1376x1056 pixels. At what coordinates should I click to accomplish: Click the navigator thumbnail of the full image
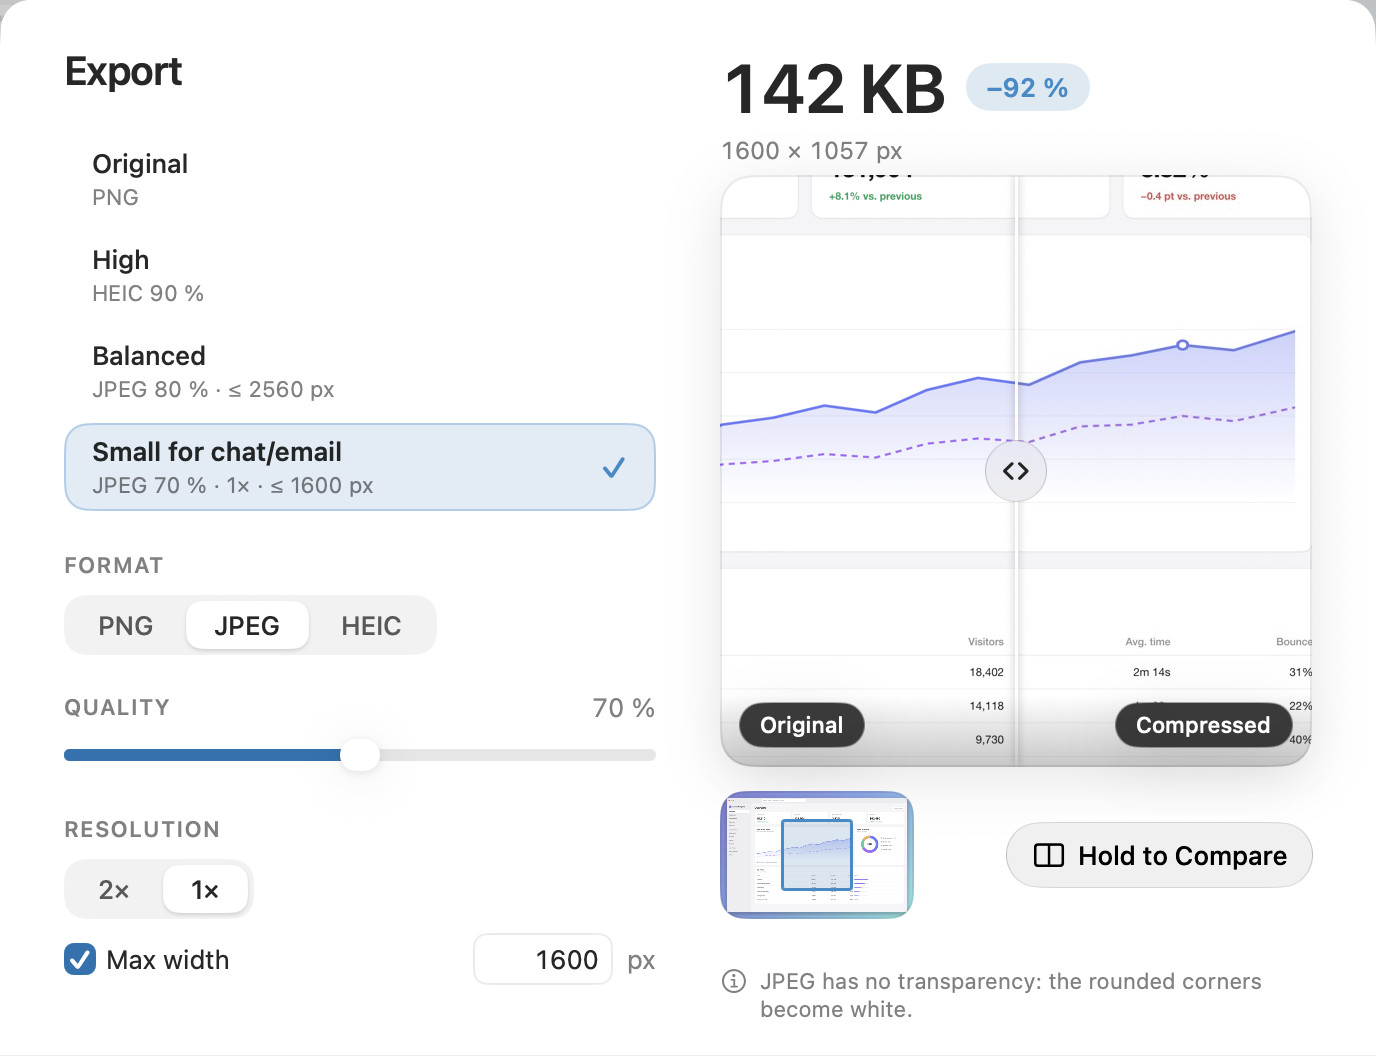817,855
